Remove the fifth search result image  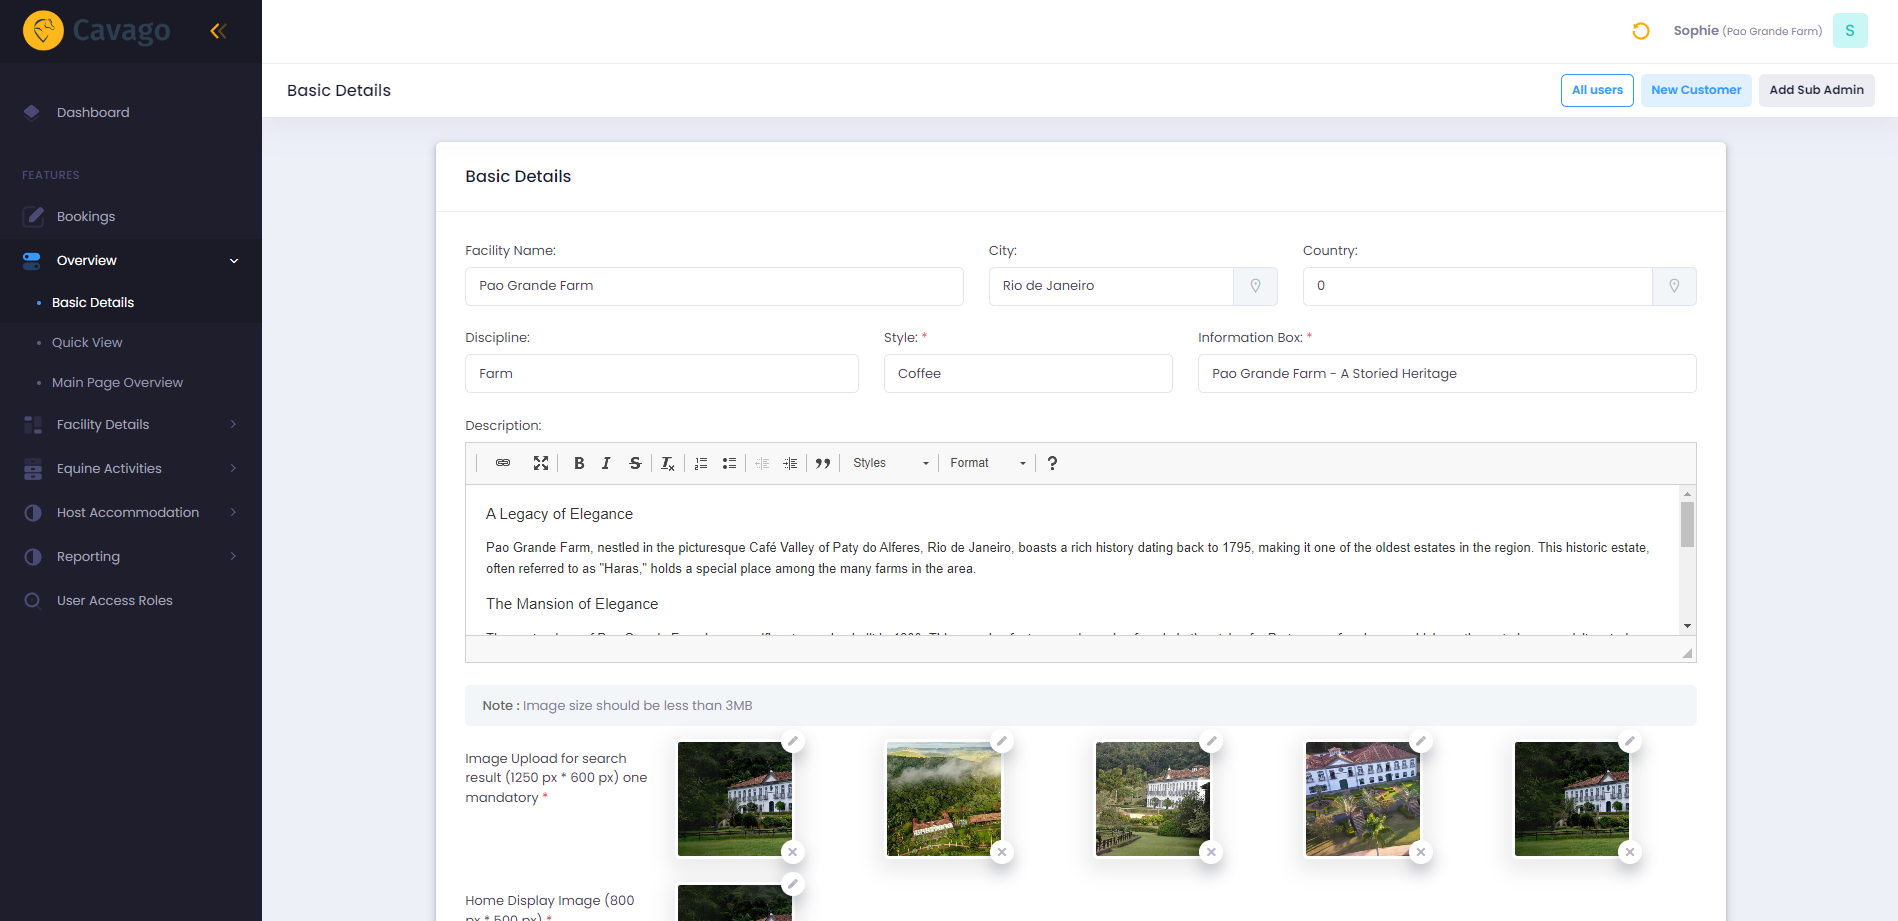point(1630,852)
